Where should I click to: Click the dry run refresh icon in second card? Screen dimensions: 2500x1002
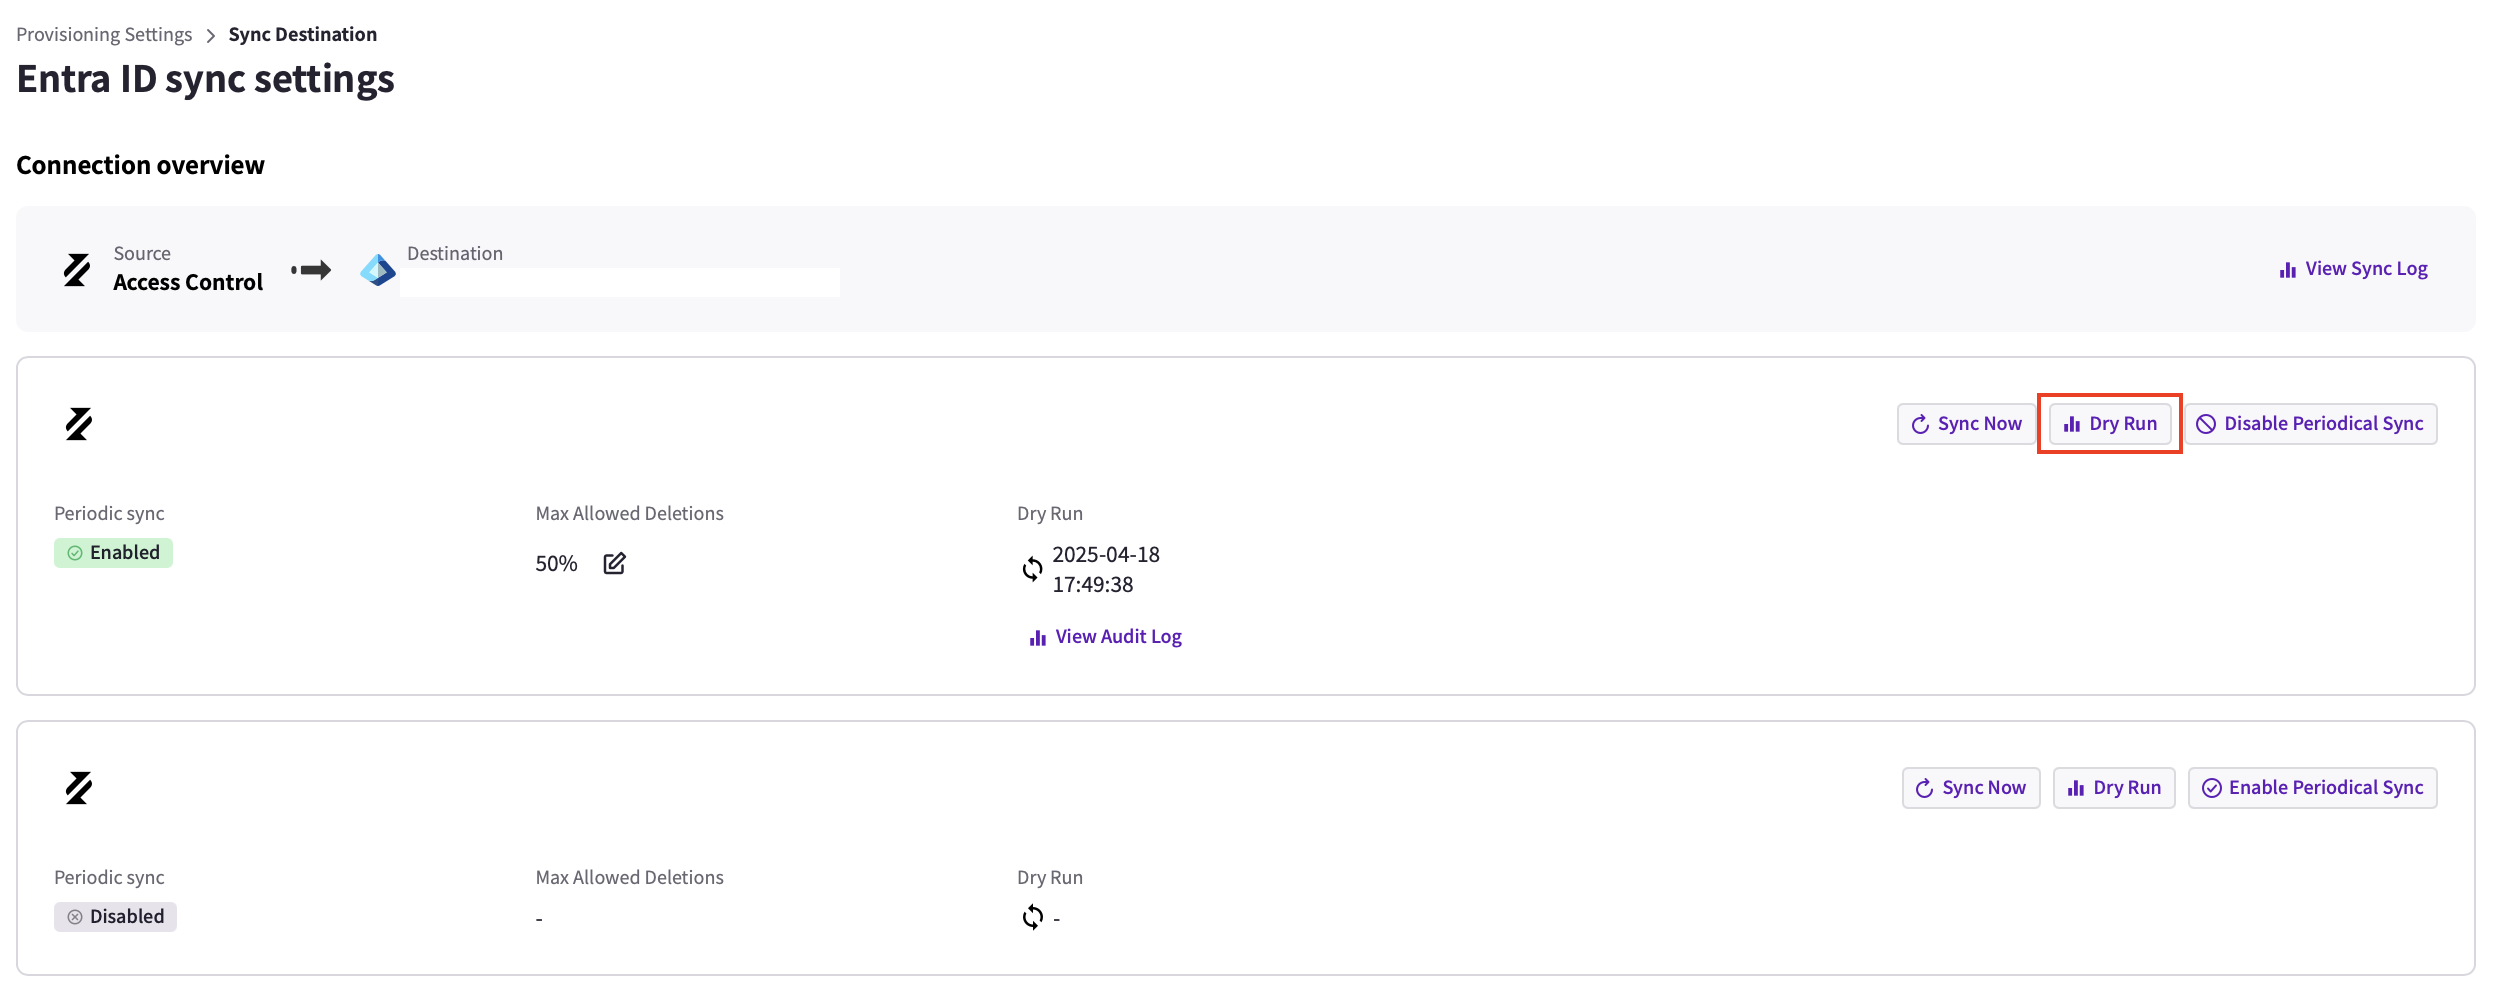[1032, 917]
